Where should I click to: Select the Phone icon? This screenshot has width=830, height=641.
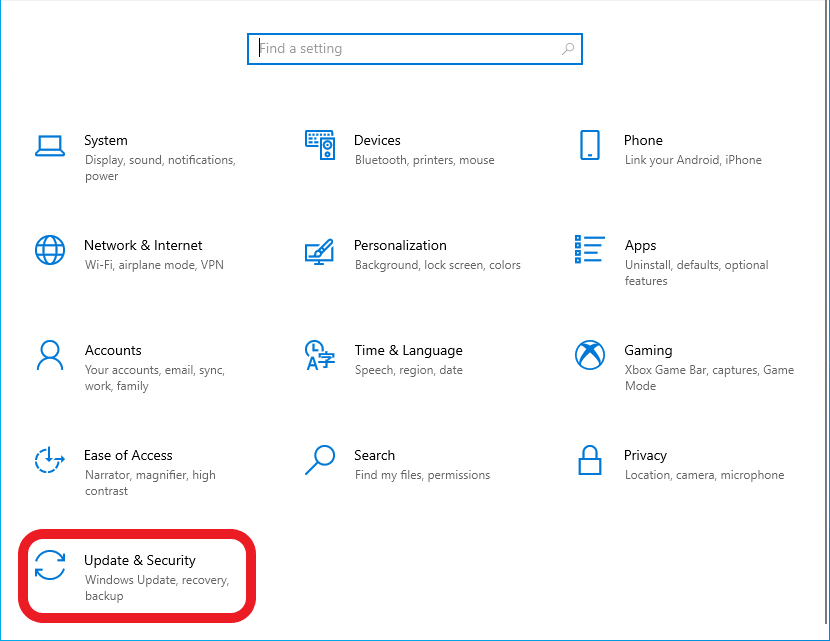coord(590,145)
